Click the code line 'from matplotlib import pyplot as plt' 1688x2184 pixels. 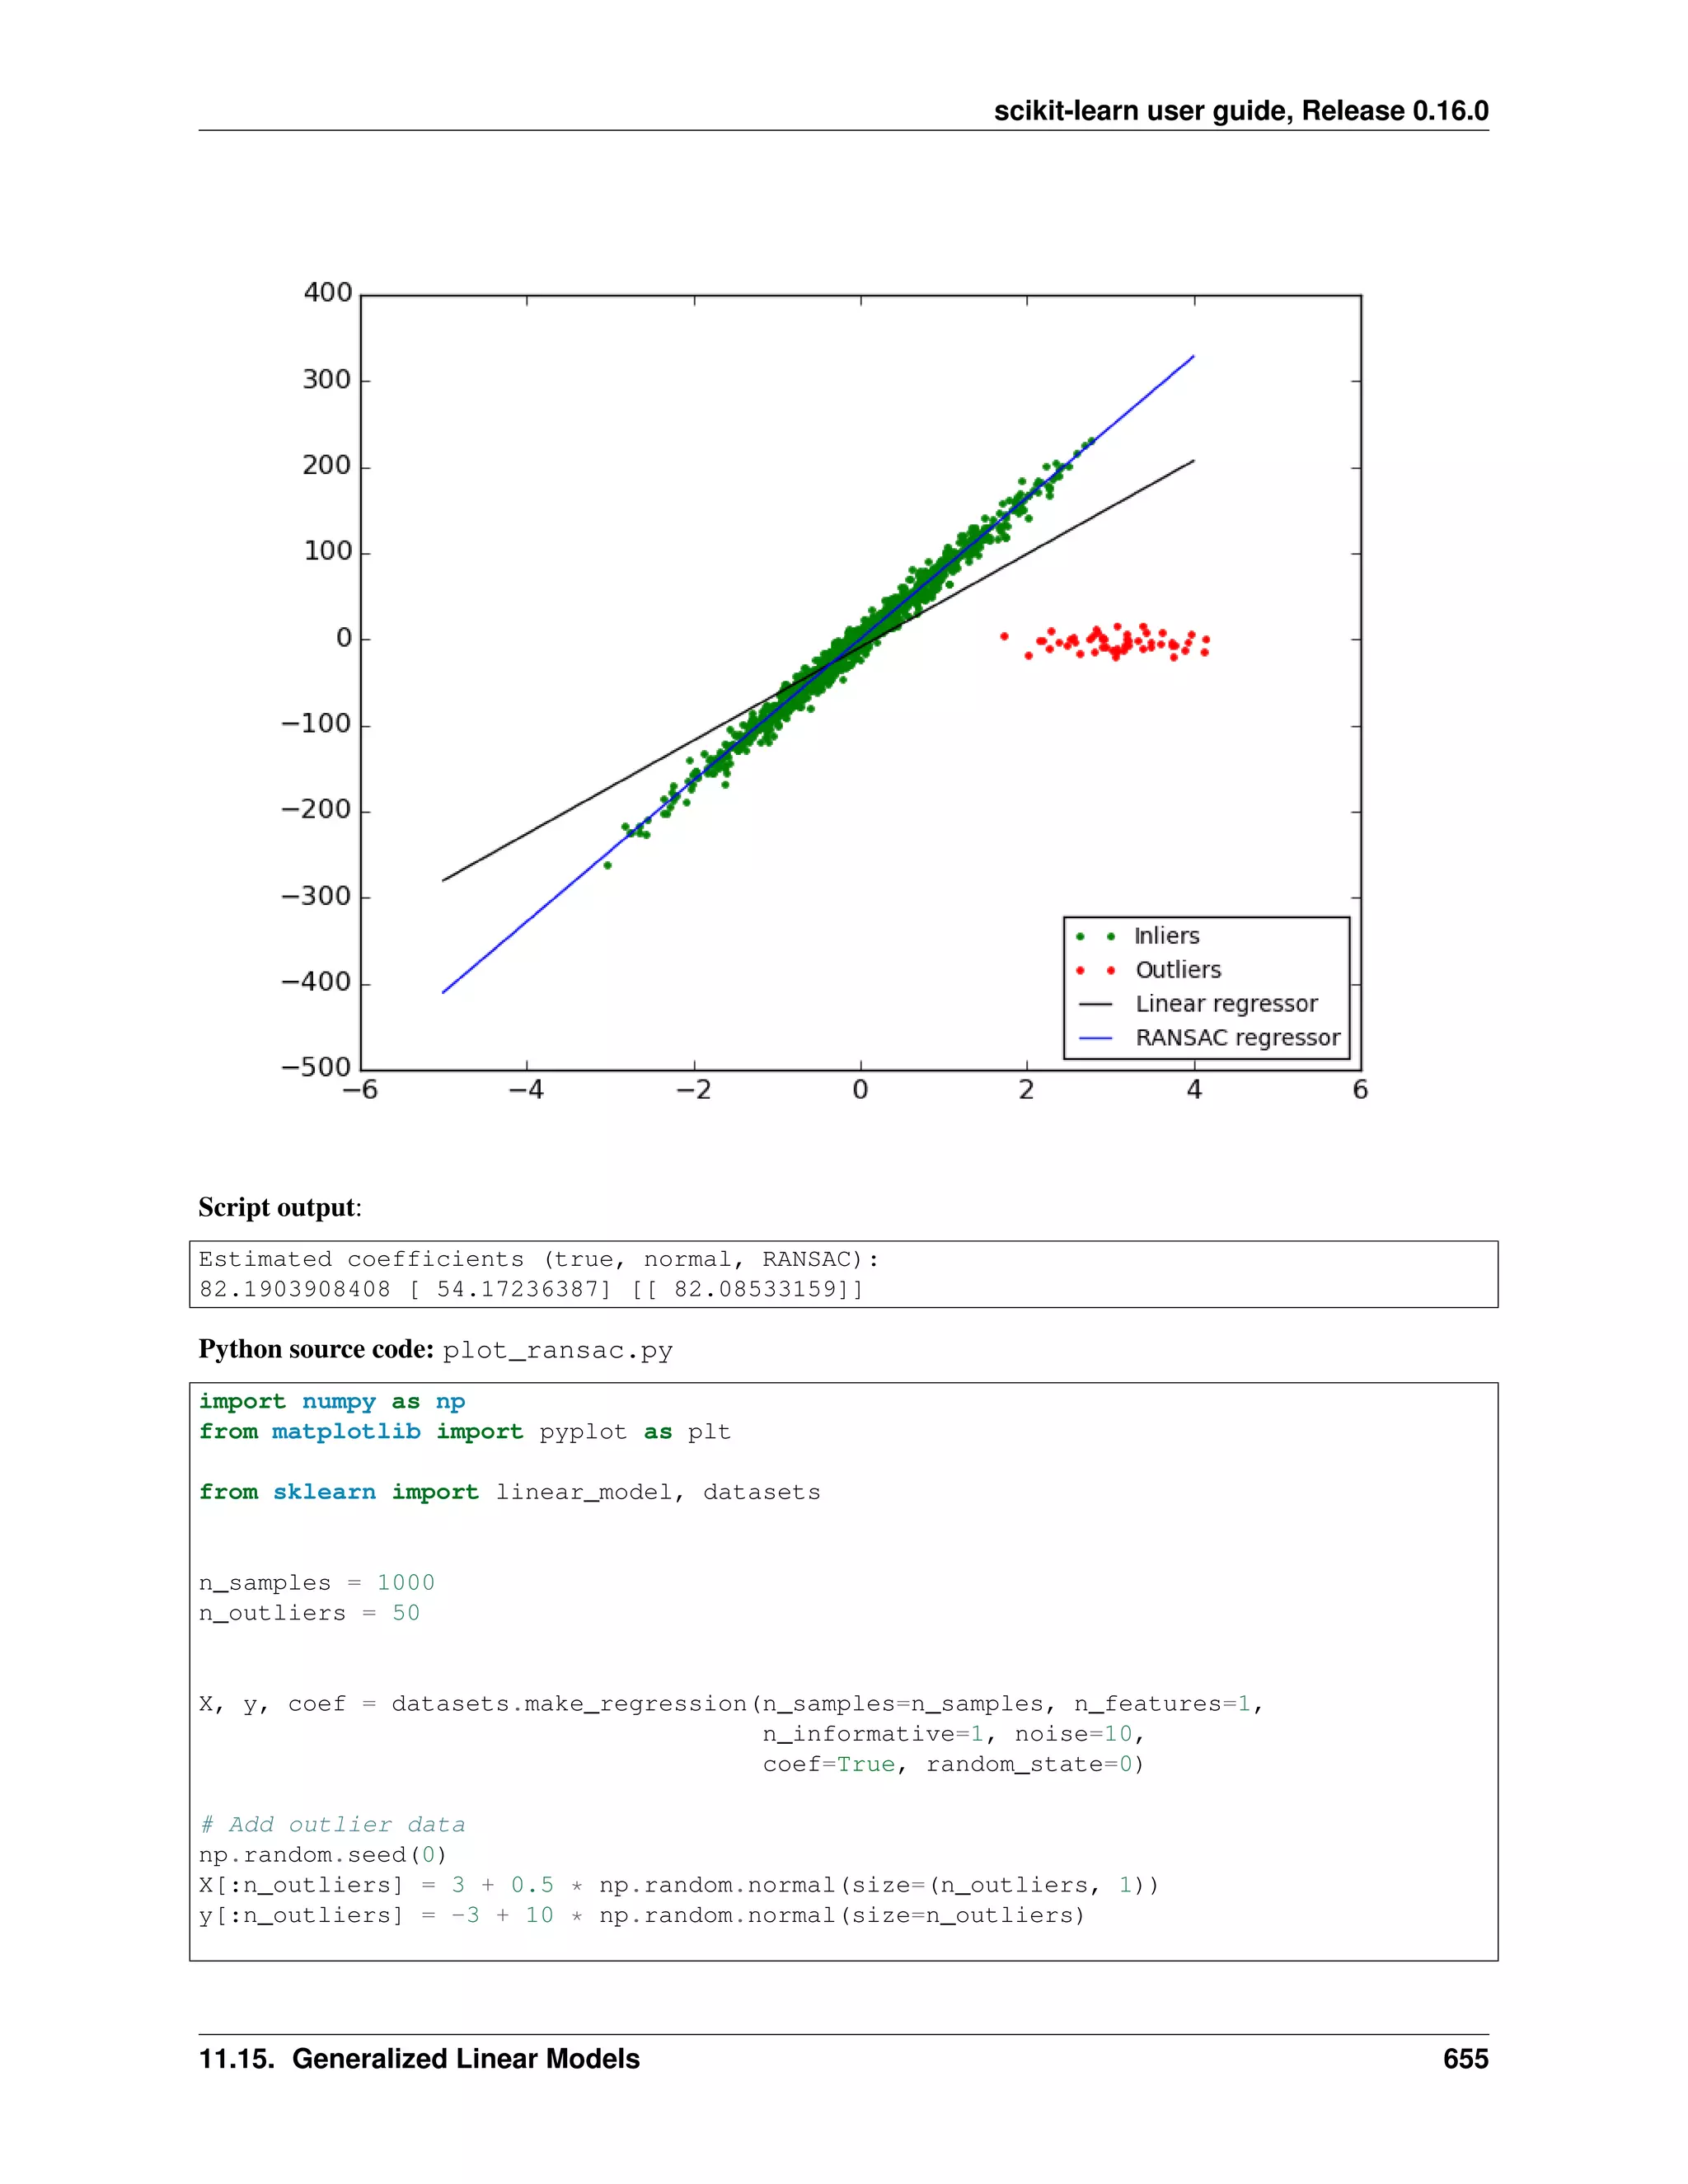(x=465, y=1432)
